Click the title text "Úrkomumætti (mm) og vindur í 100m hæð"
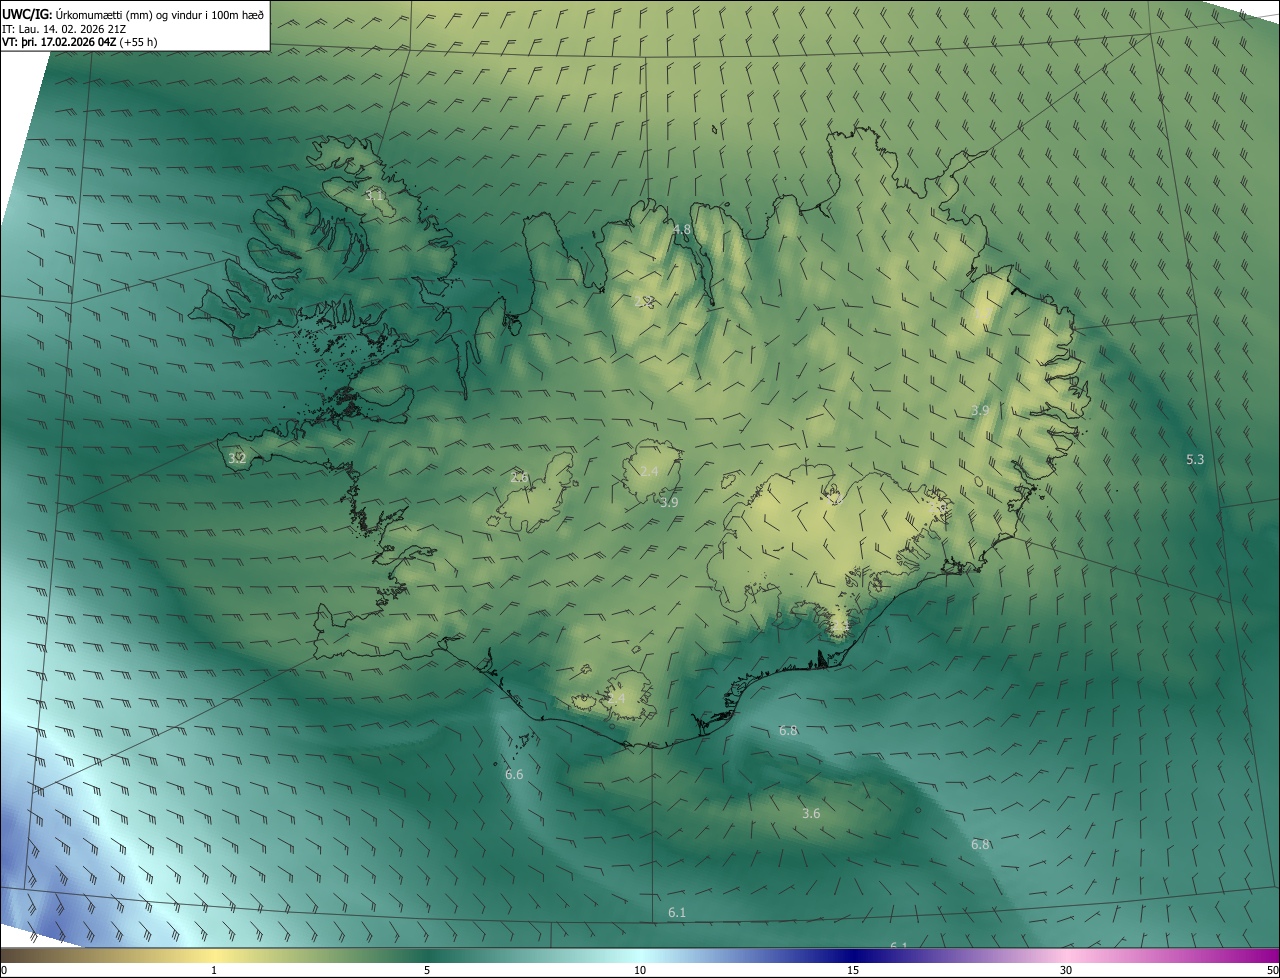 (158, 13)
